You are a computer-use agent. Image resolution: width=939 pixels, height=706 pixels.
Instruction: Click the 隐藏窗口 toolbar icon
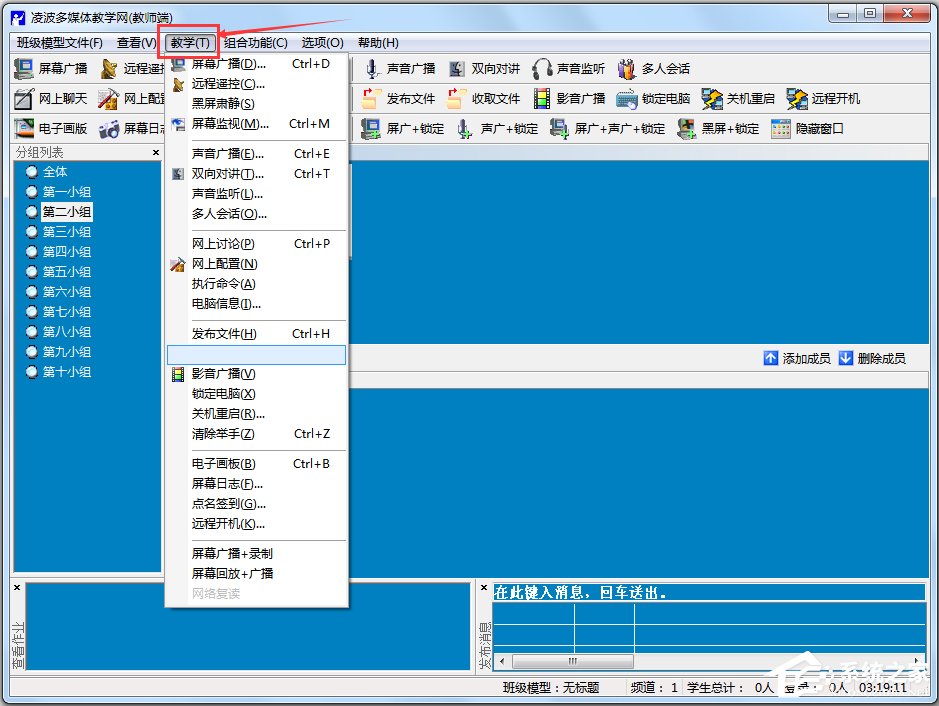[x=780, y=129]
